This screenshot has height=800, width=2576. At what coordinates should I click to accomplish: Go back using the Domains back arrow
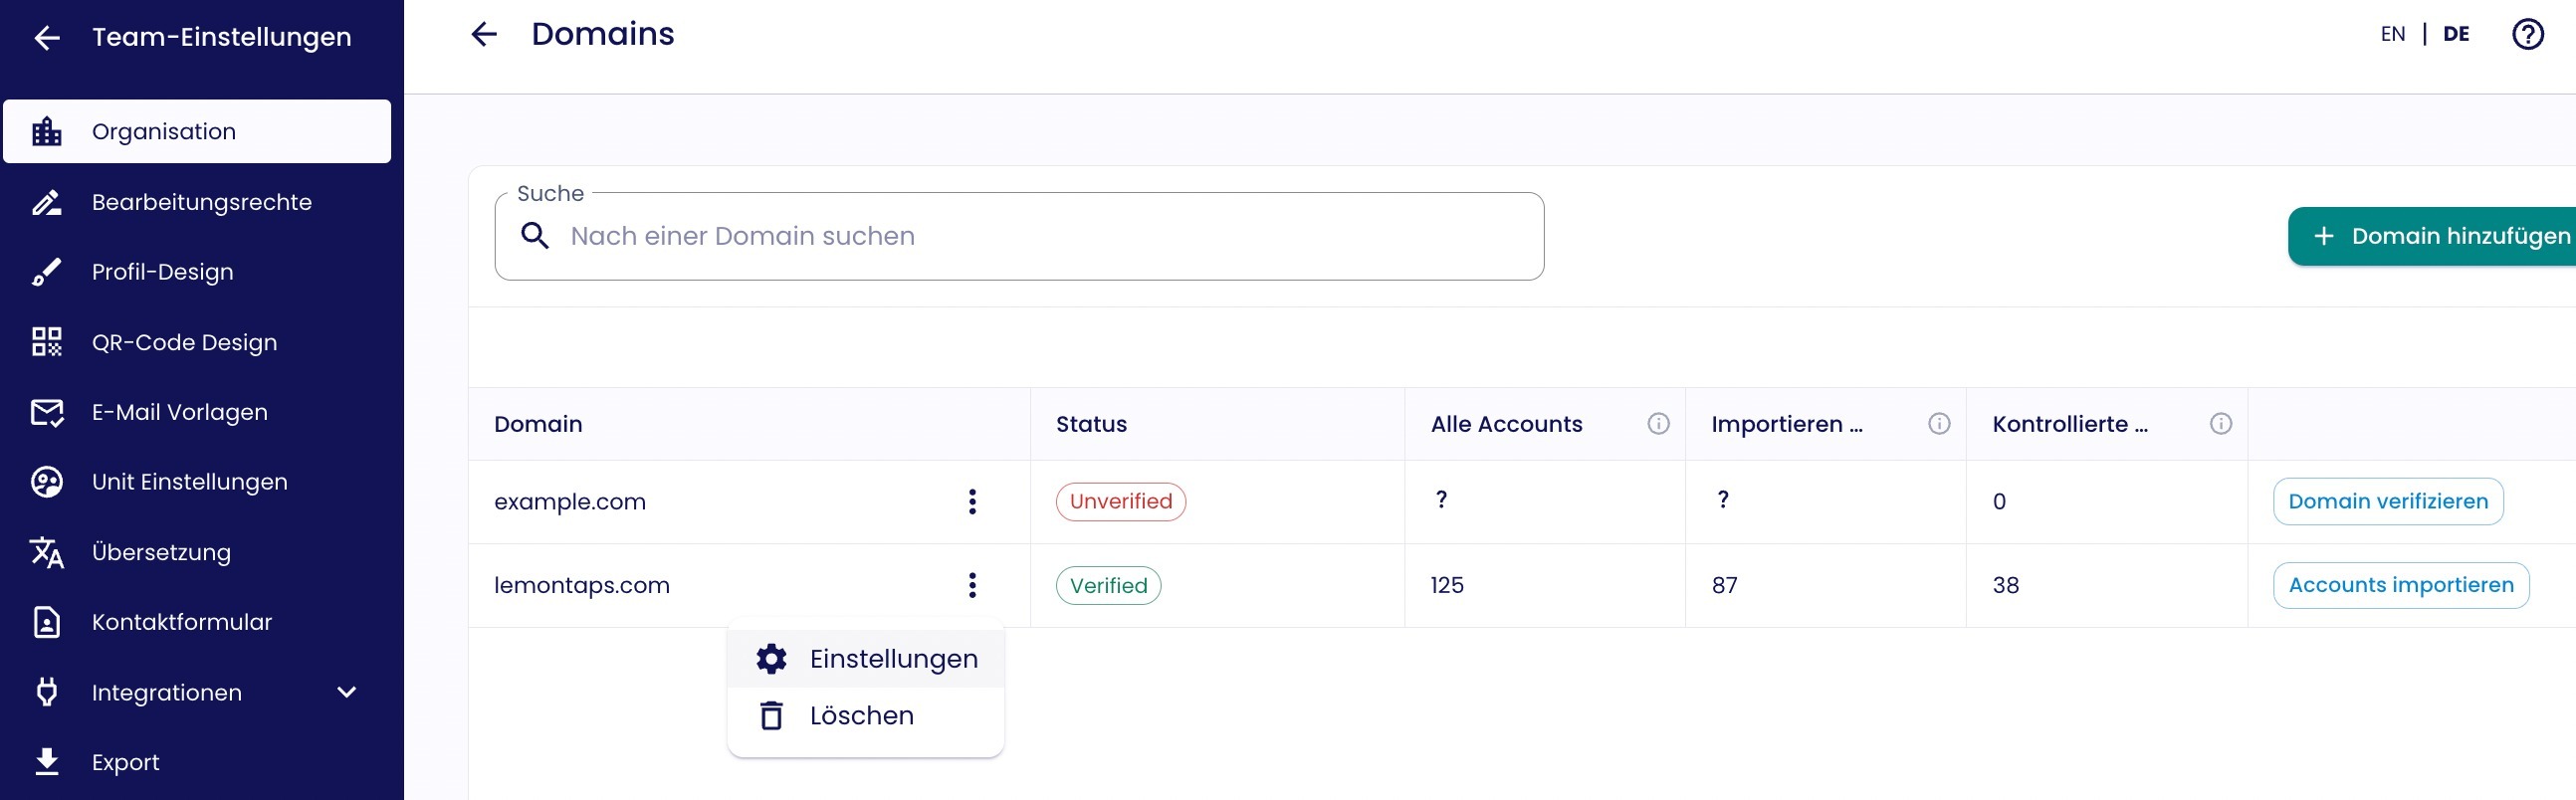[x=484, y=35]
